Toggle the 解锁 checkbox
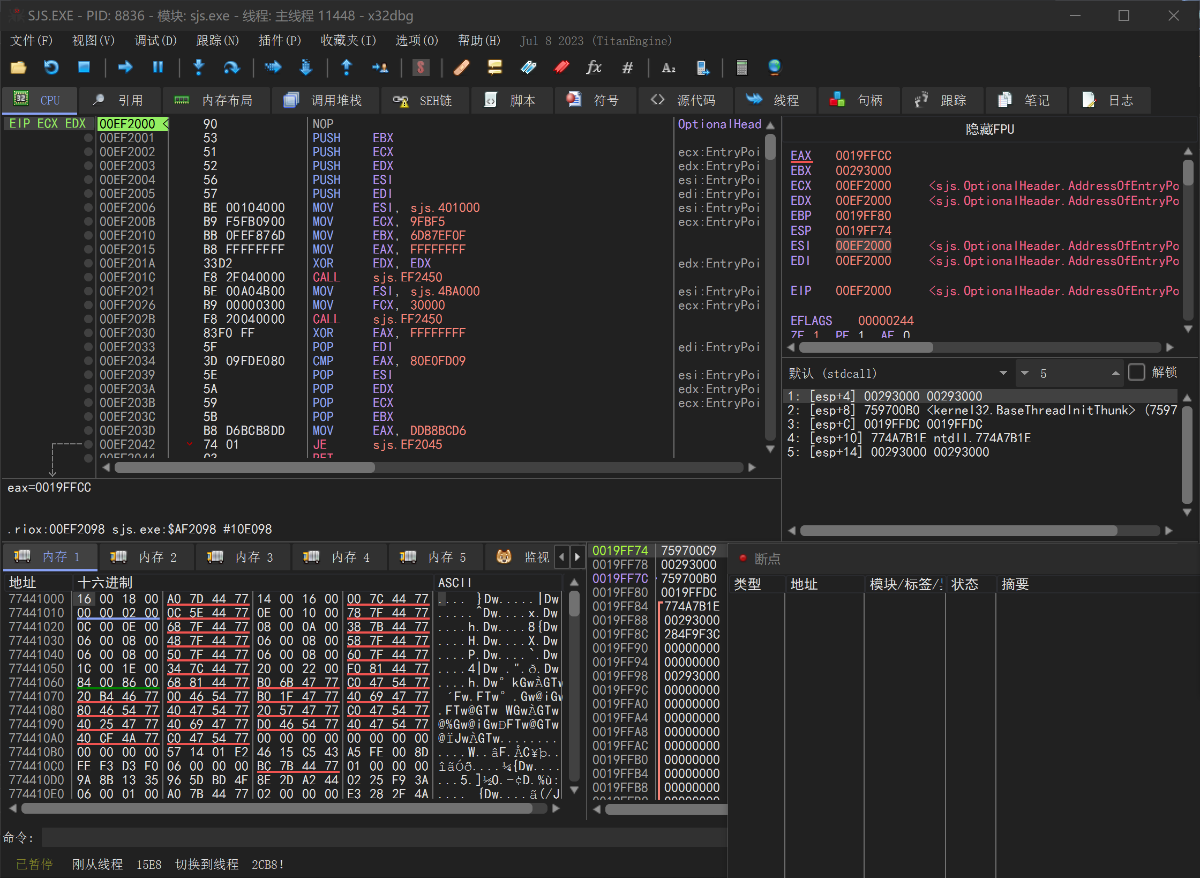 [1137, 373]
